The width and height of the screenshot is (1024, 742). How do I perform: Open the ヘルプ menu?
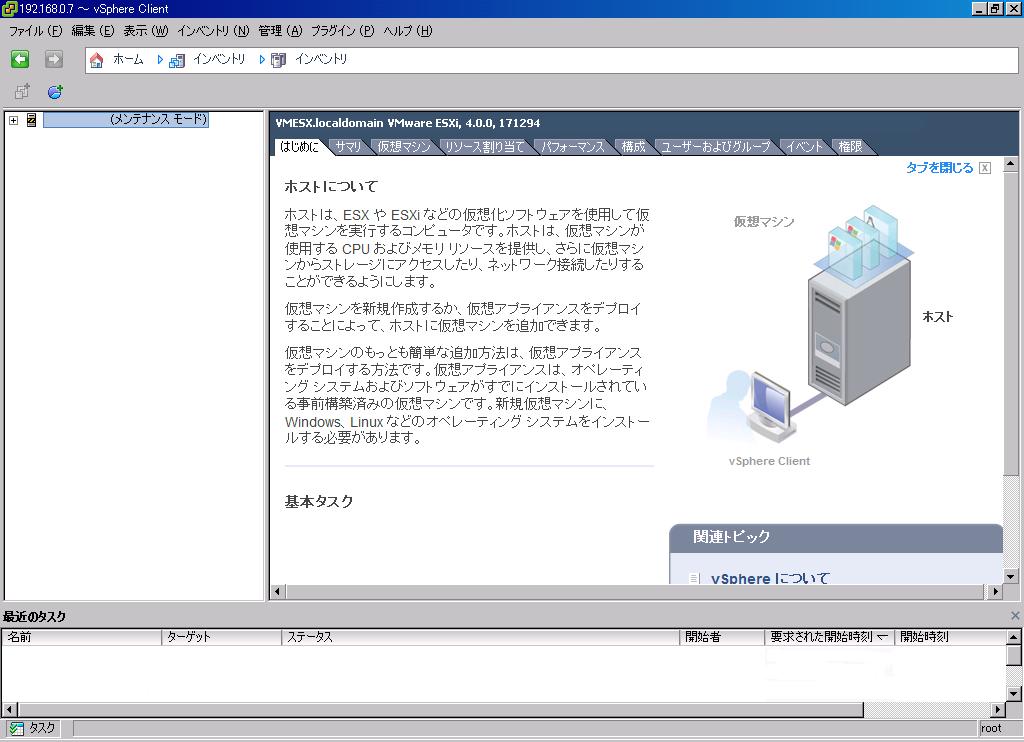(x=408, y=31)
